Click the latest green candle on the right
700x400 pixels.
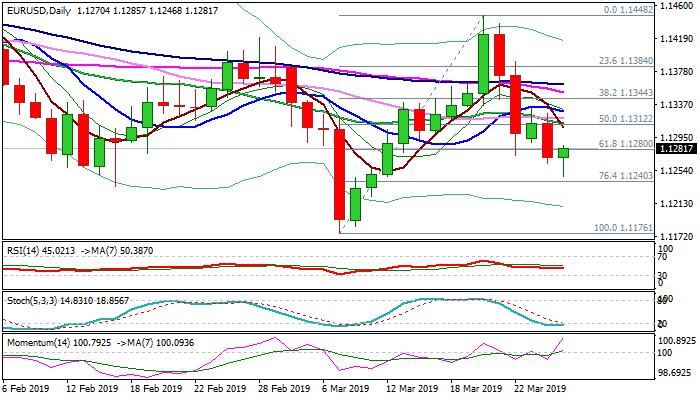pos(563,152)
